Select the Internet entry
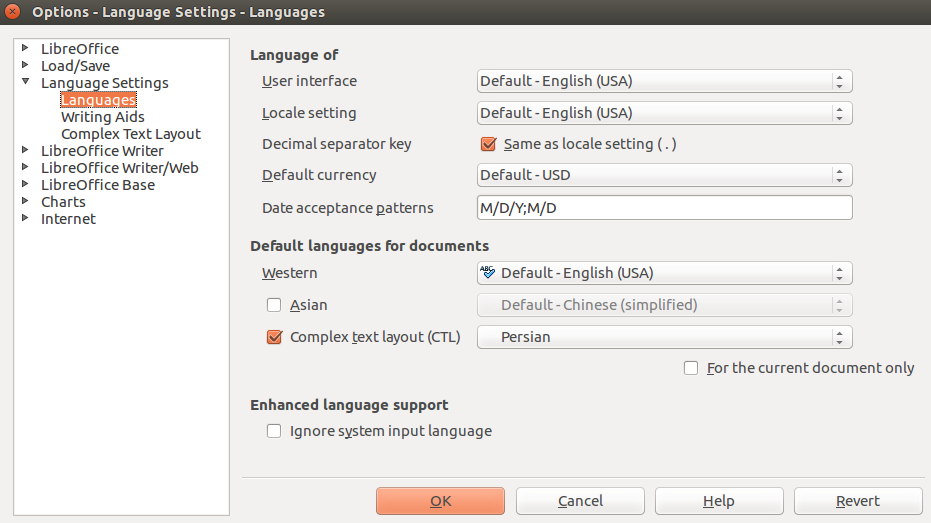This screenshot has height=523, width=931. [68, 219]
